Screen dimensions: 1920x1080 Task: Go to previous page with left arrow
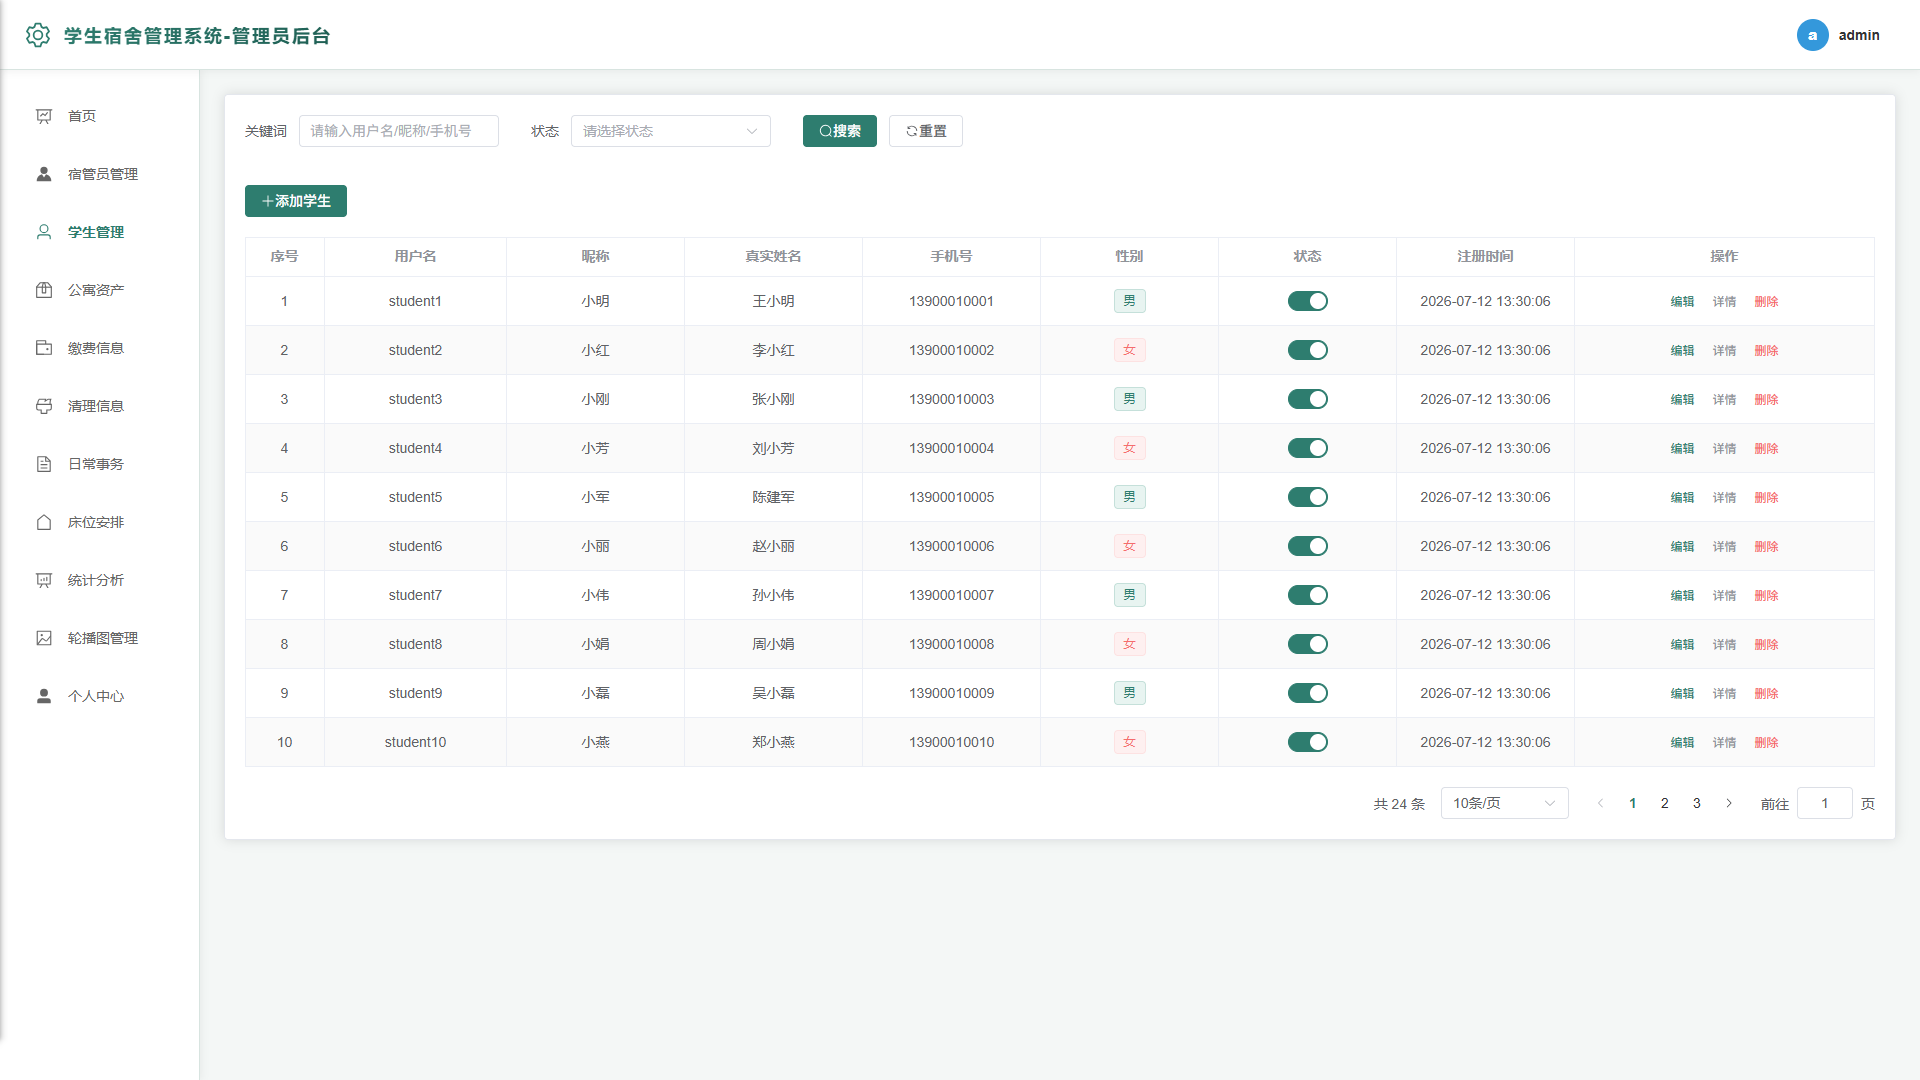1600,803
